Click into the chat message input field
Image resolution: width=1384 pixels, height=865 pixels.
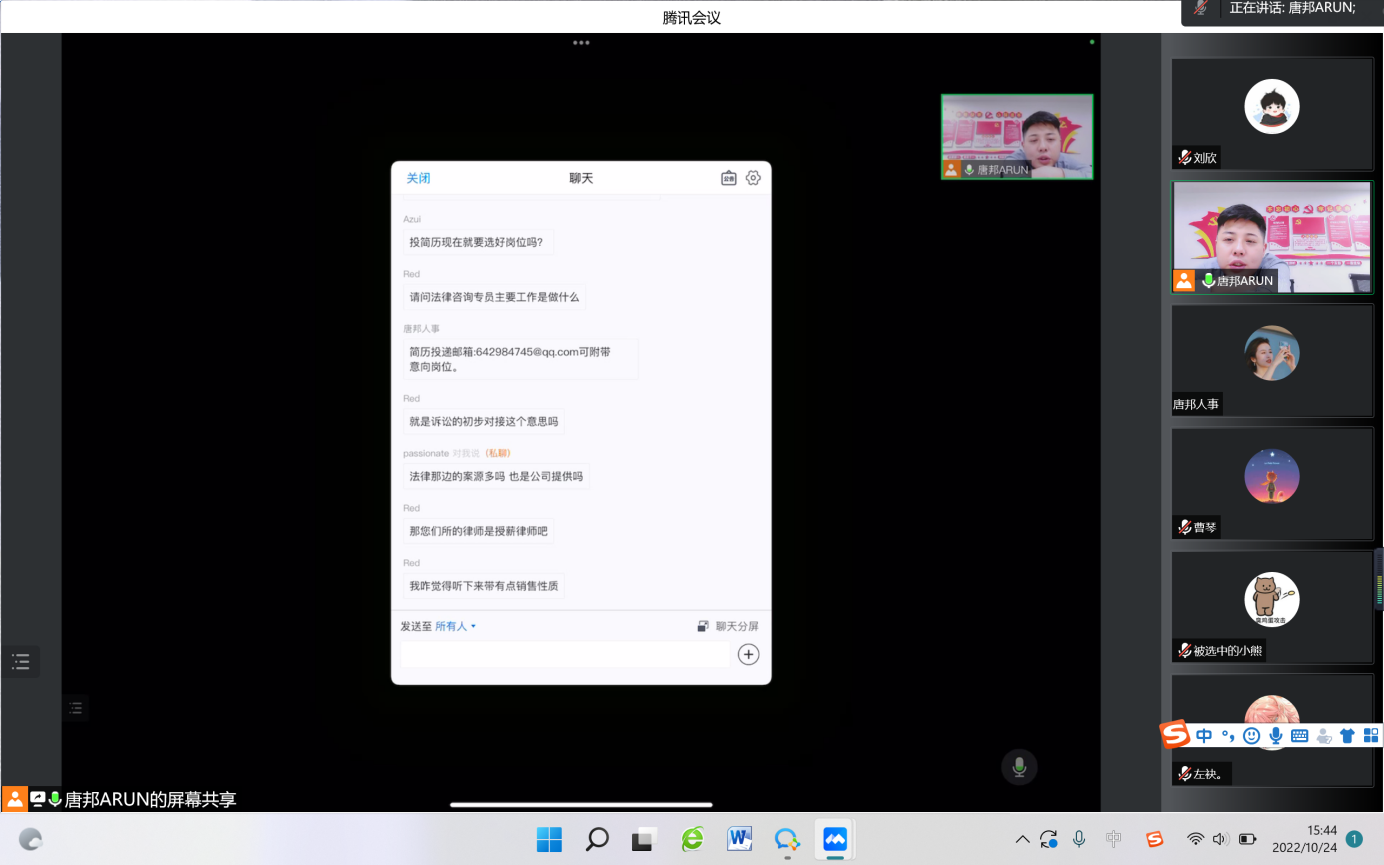point(565,654)
